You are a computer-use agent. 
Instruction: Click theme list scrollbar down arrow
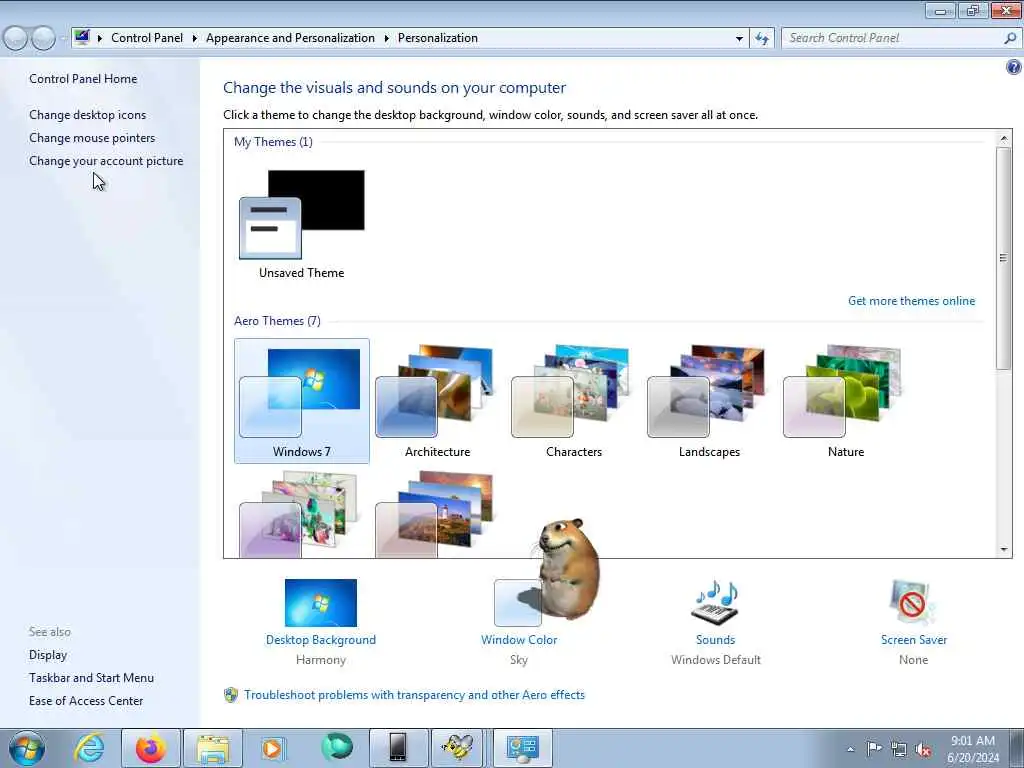(1004, 550)
